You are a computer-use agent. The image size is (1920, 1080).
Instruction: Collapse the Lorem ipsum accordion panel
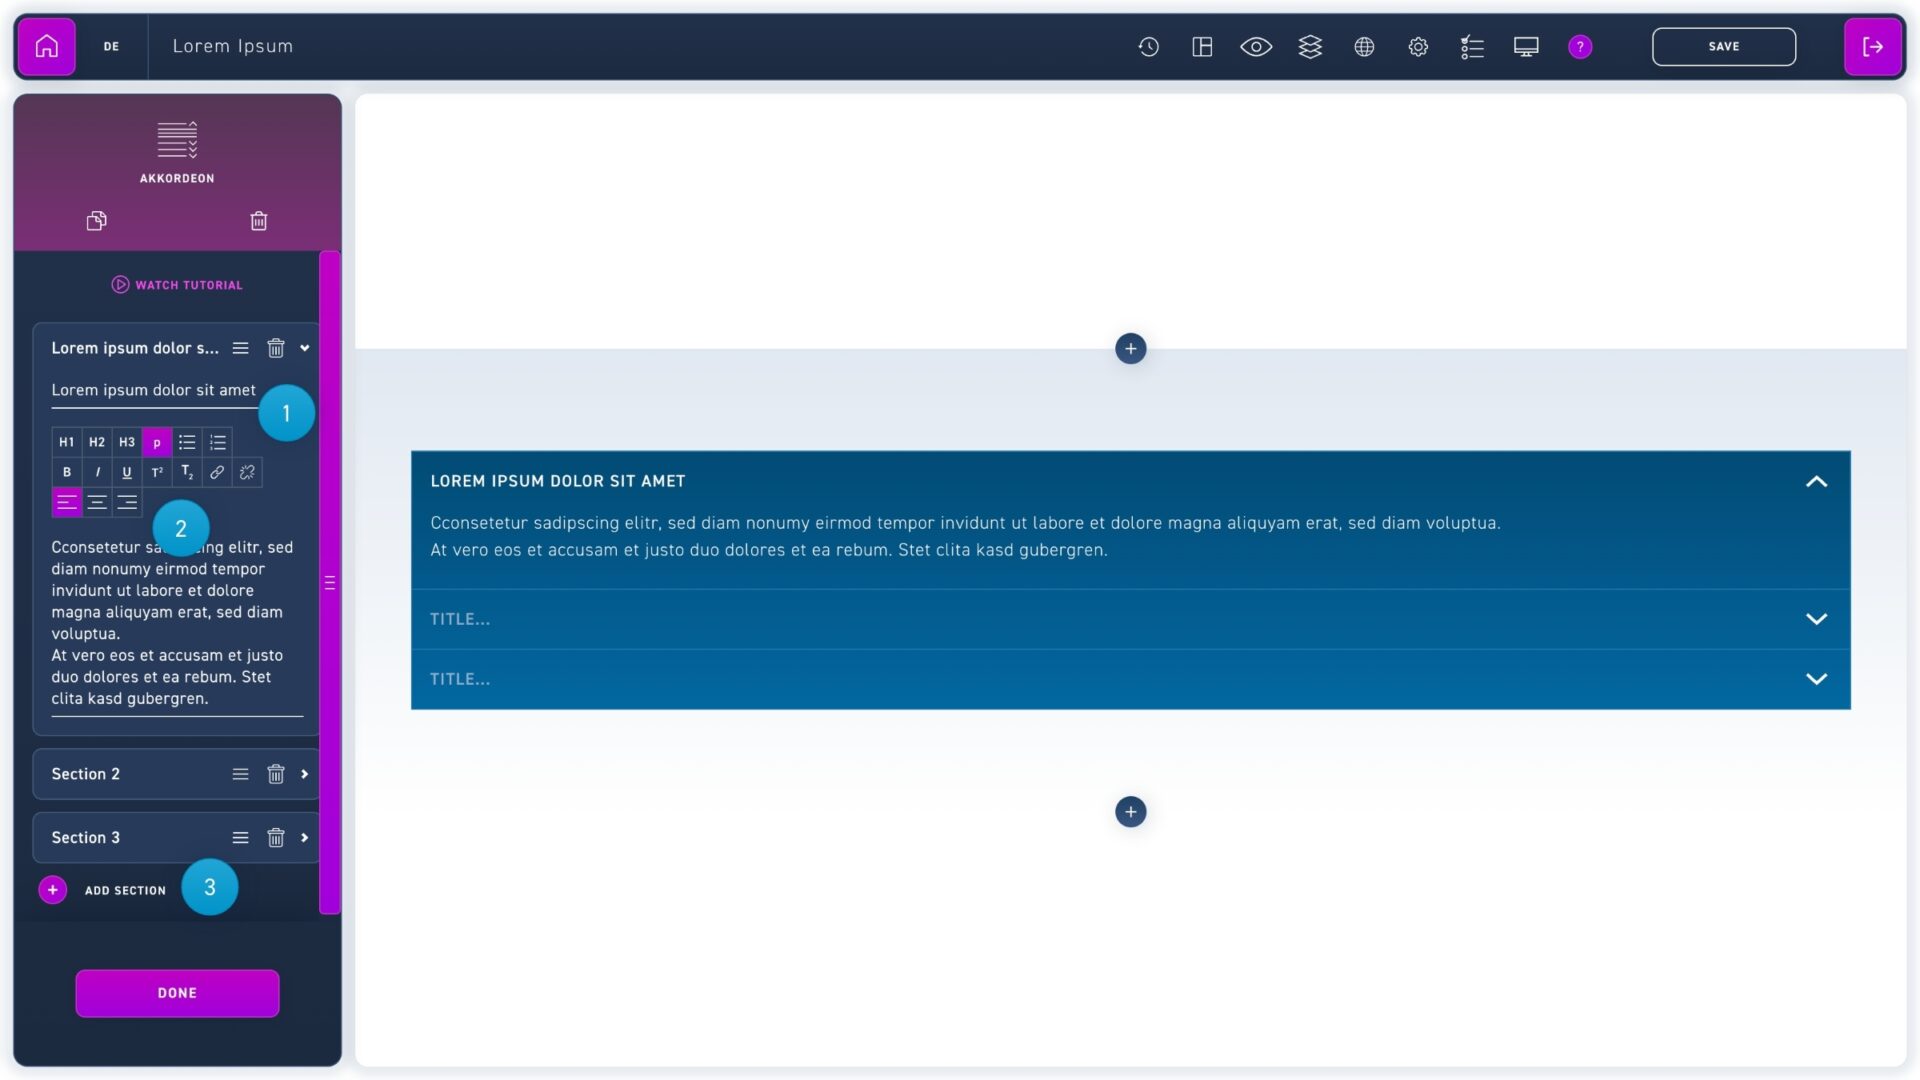tap(1816, 481)
